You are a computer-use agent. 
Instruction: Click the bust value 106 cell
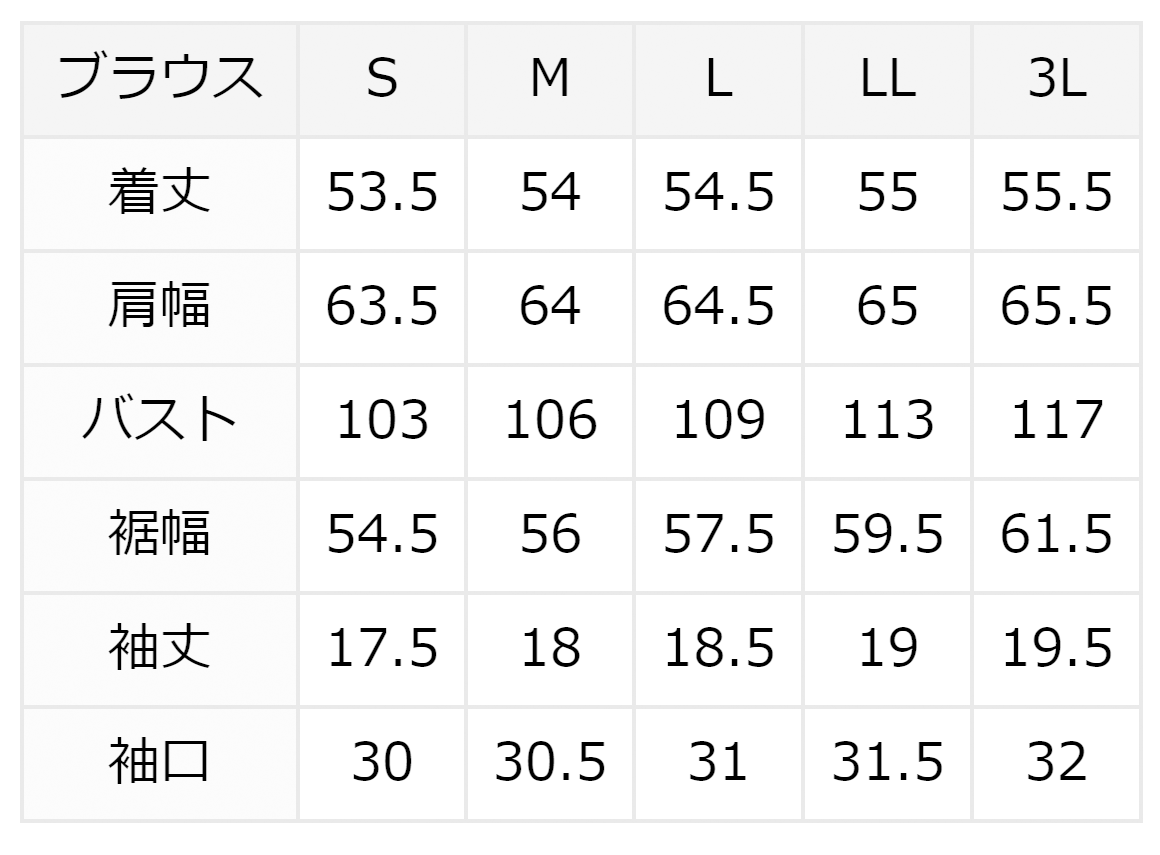click(550, 422)
